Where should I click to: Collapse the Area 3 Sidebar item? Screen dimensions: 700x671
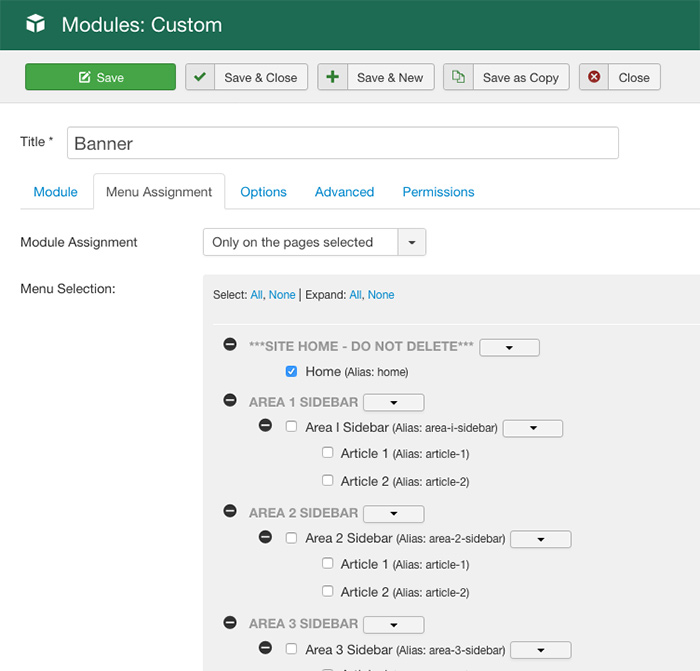pyautogui.click(x=265, y=647)
